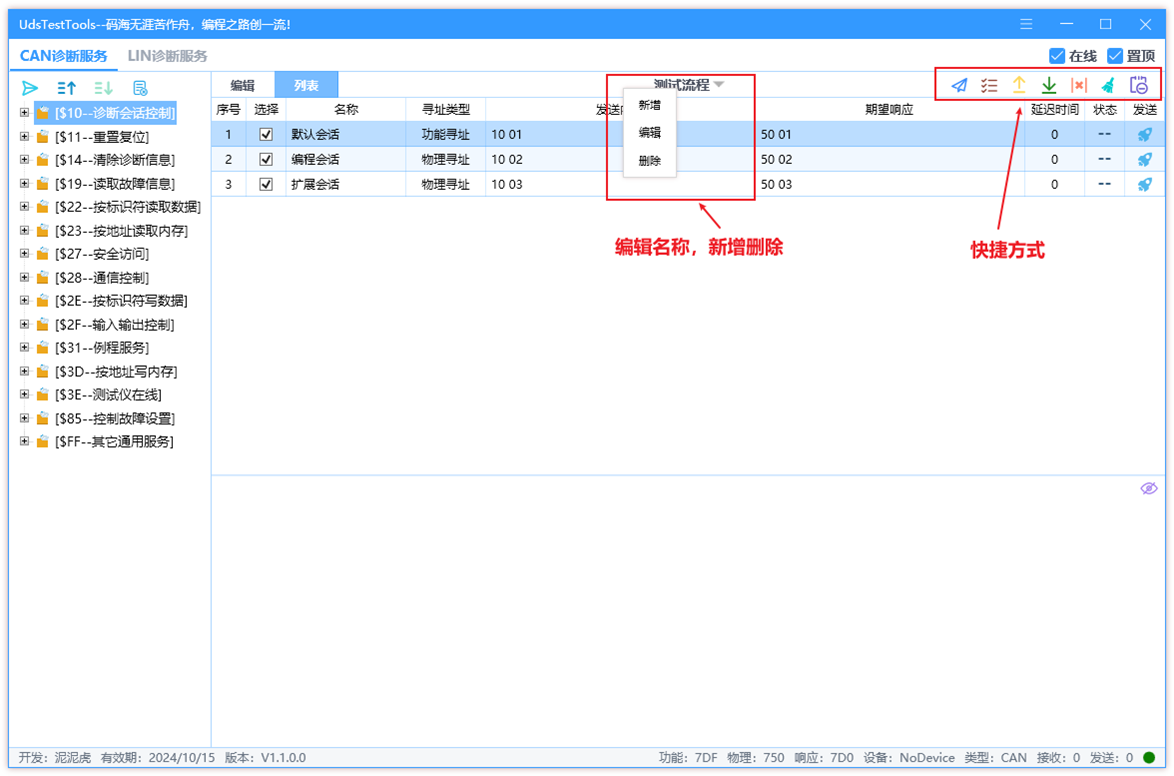Viewport: 1174px width, 776px height.
Task: Click the orange delete-row shortcut icon
Action: click(1079, 85)
